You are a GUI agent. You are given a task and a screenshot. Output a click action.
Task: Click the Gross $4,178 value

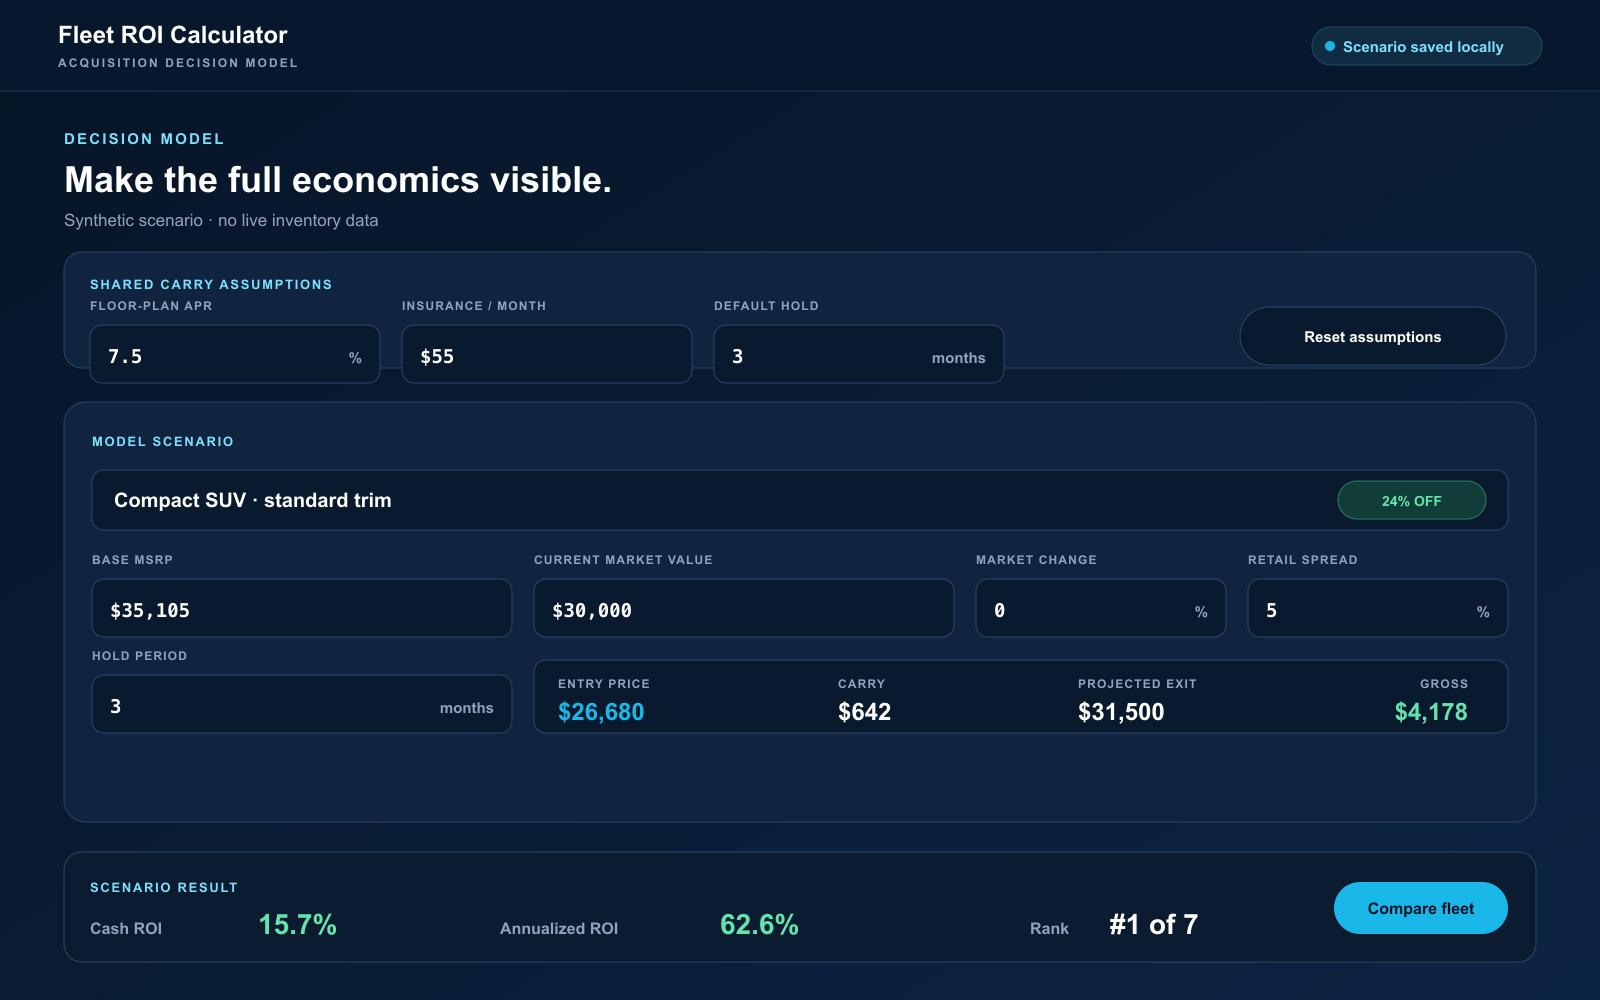[x=1431, y=712]
